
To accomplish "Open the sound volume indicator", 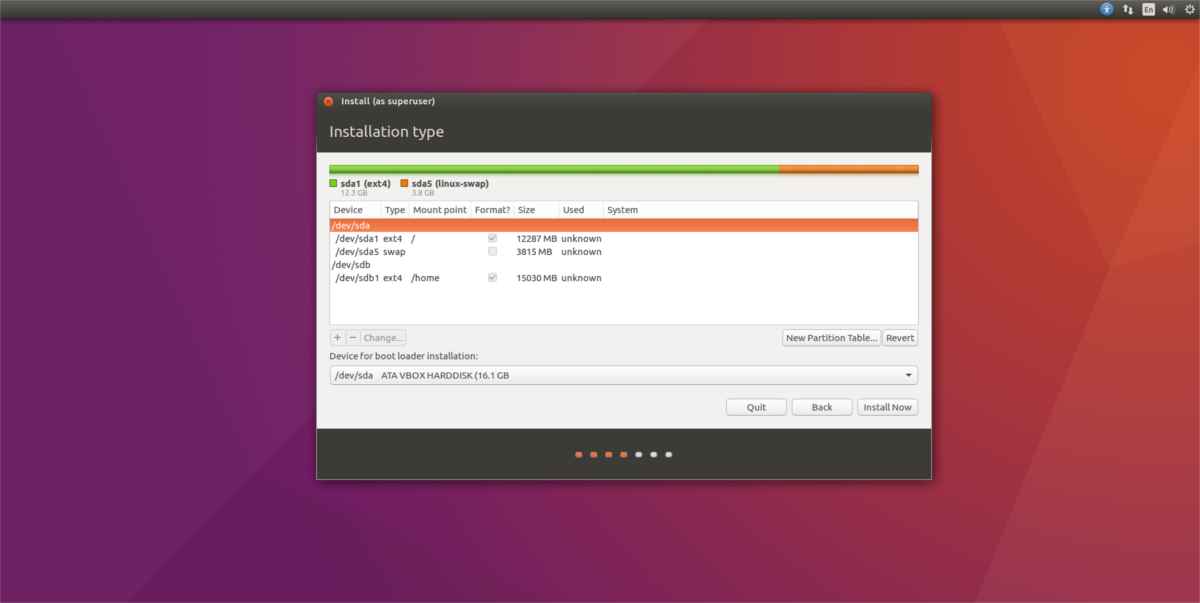I will [1168, 9].
